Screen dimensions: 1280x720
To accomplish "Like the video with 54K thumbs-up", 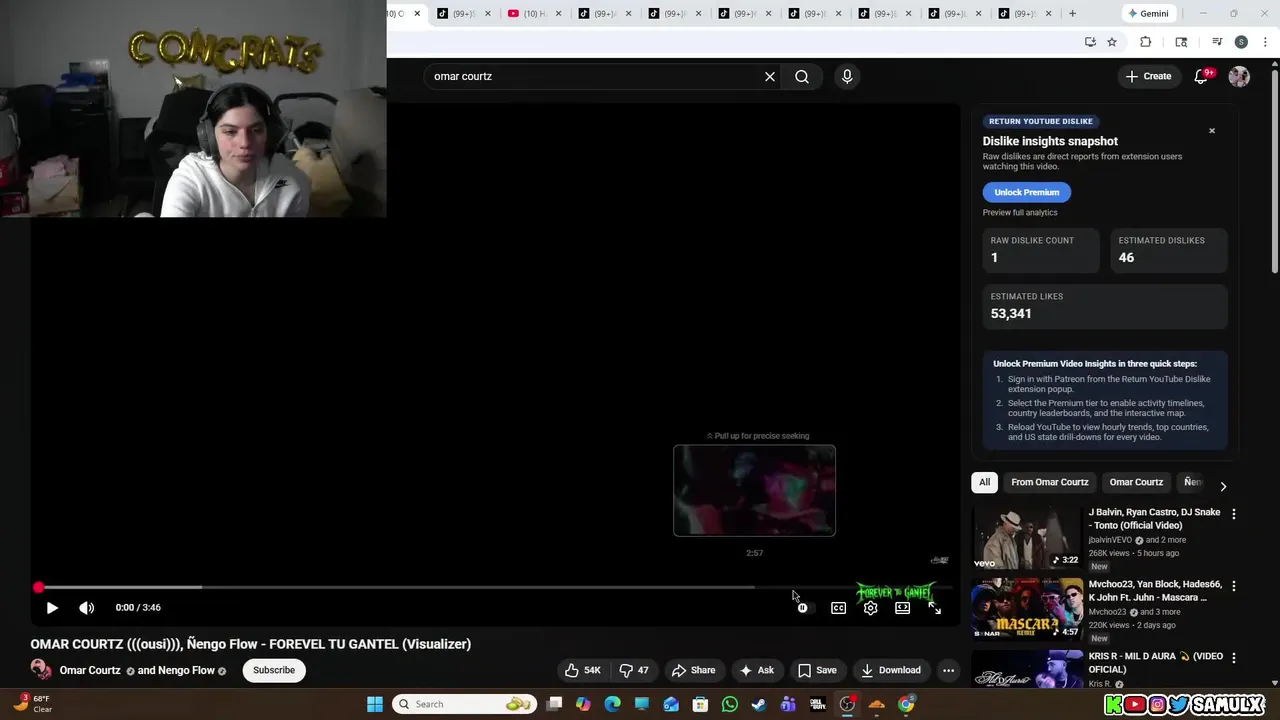I will pos(582,670).
